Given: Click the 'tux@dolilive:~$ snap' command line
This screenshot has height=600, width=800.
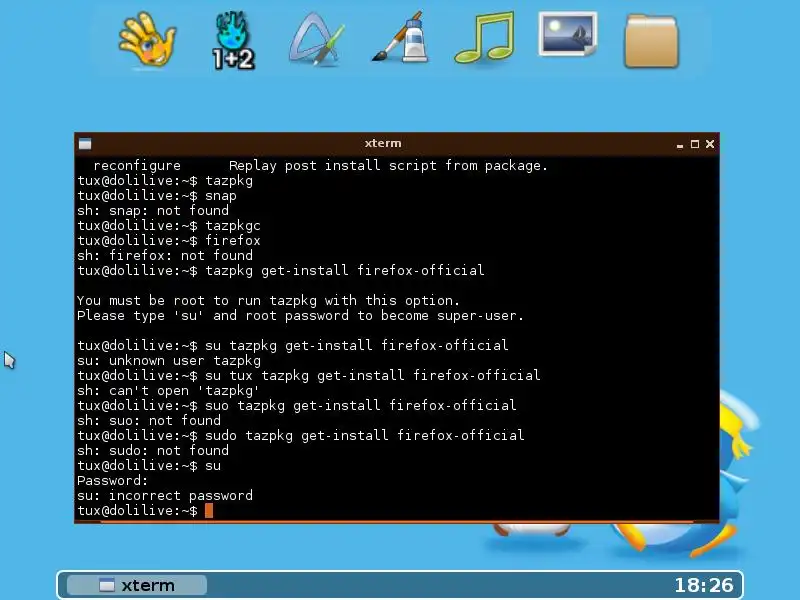Looking at the screenshot, I should [157, 195].
